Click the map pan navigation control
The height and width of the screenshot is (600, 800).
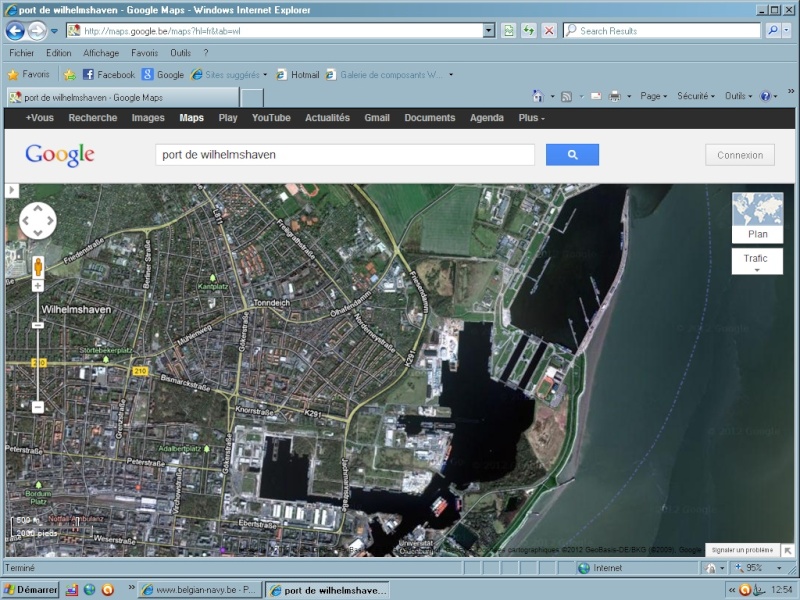coord(38,220)
